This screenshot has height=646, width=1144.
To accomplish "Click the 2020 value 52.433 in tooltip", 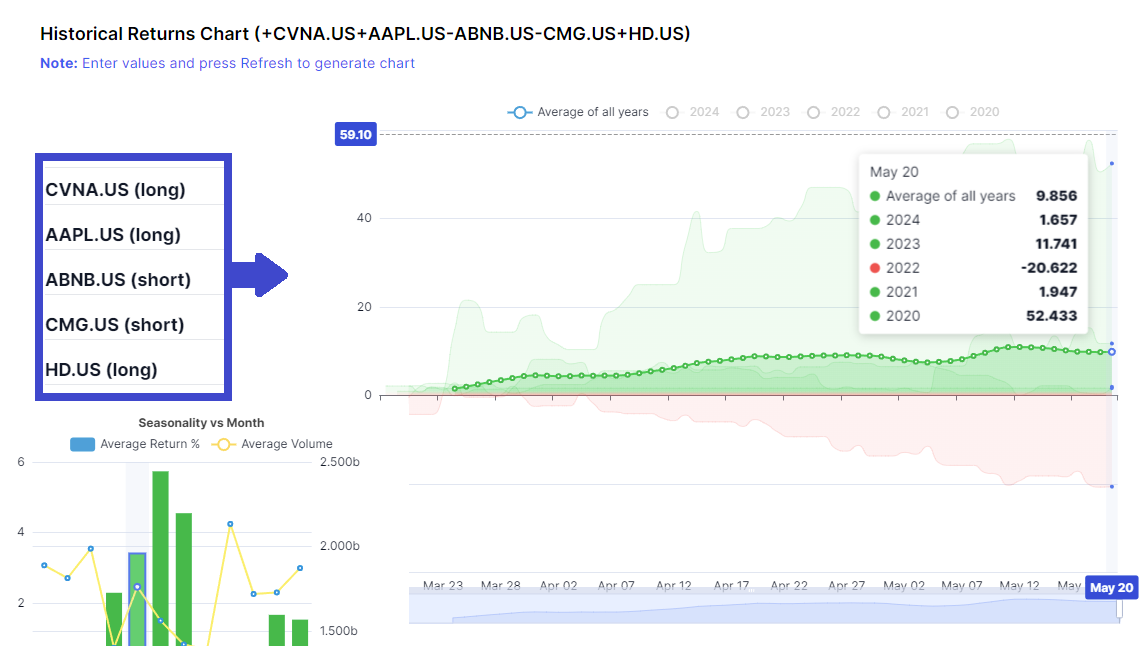I will 1051,316.
